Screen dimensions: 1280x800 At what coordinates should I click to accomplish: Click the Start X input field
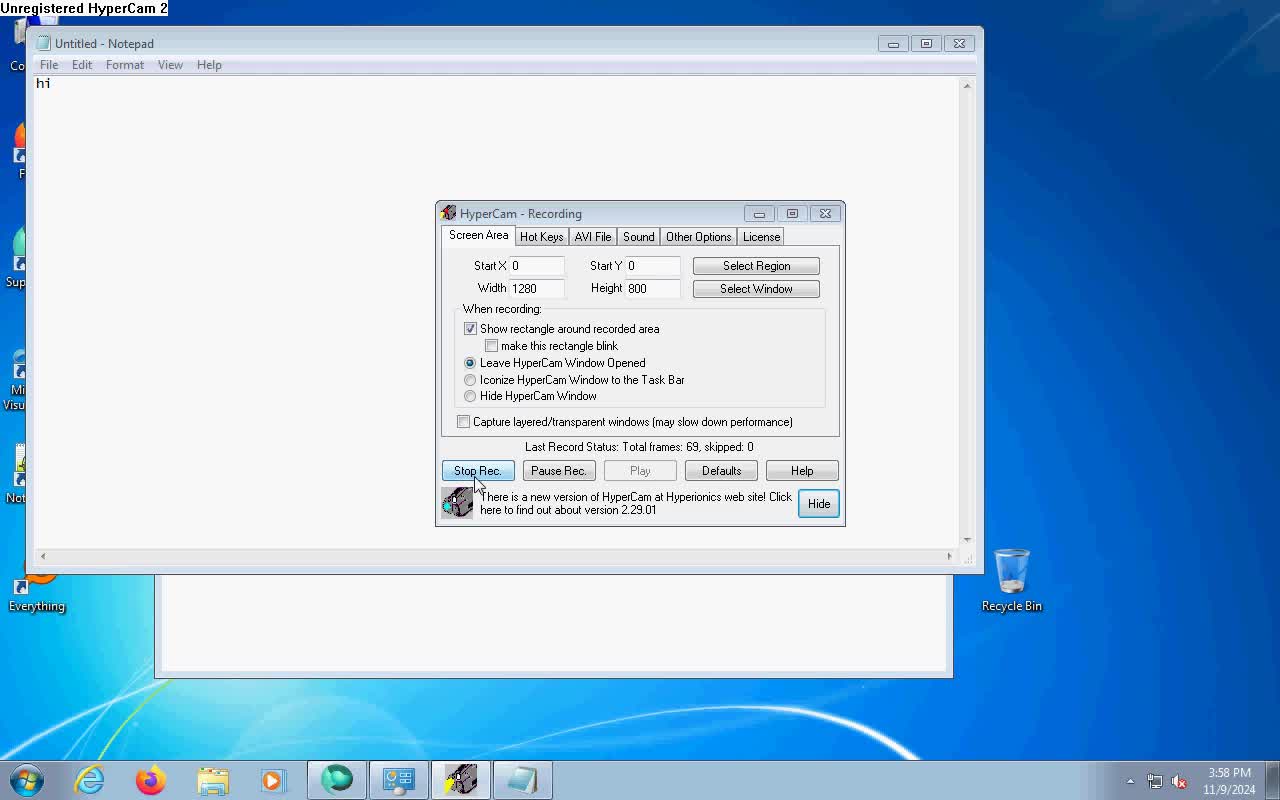pos(537,266)
